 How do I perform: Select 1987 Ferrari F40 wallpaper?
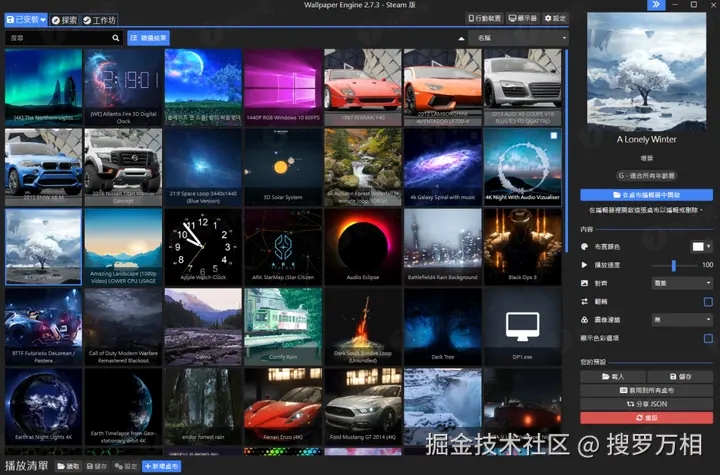363,87
